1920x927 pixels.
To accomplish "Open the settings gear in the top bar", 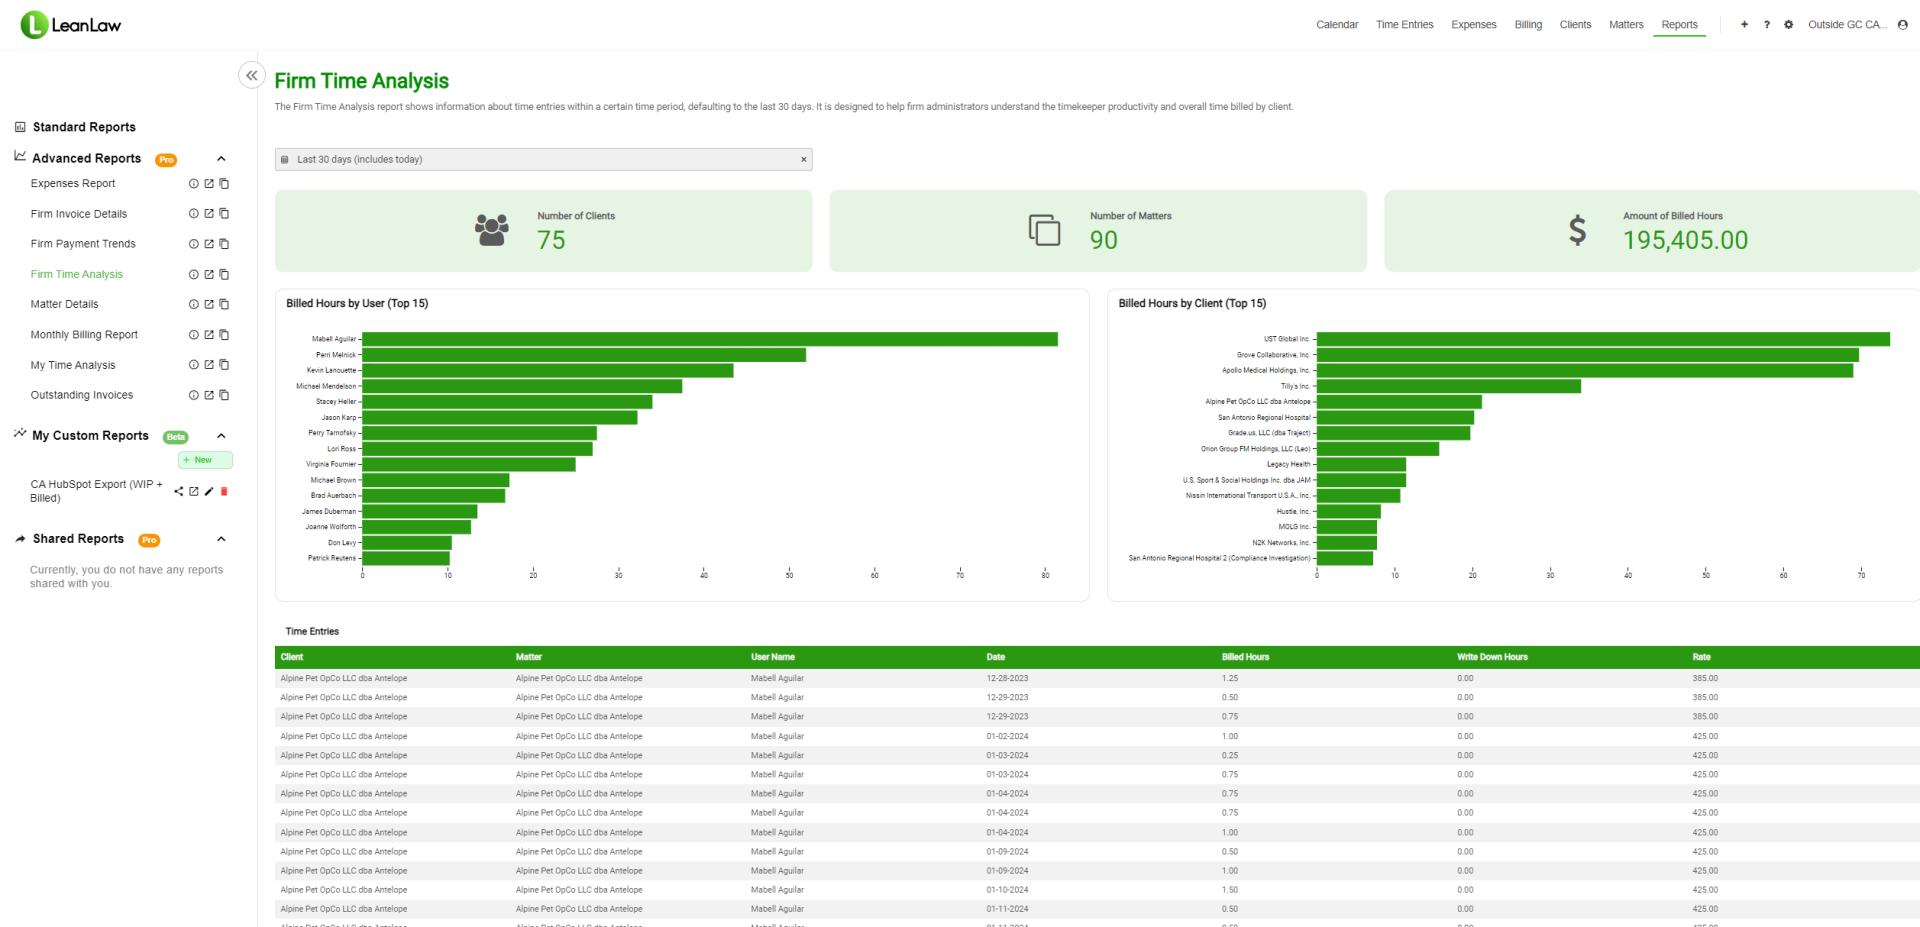I will pyautogui.click(x=1788, y=24).
